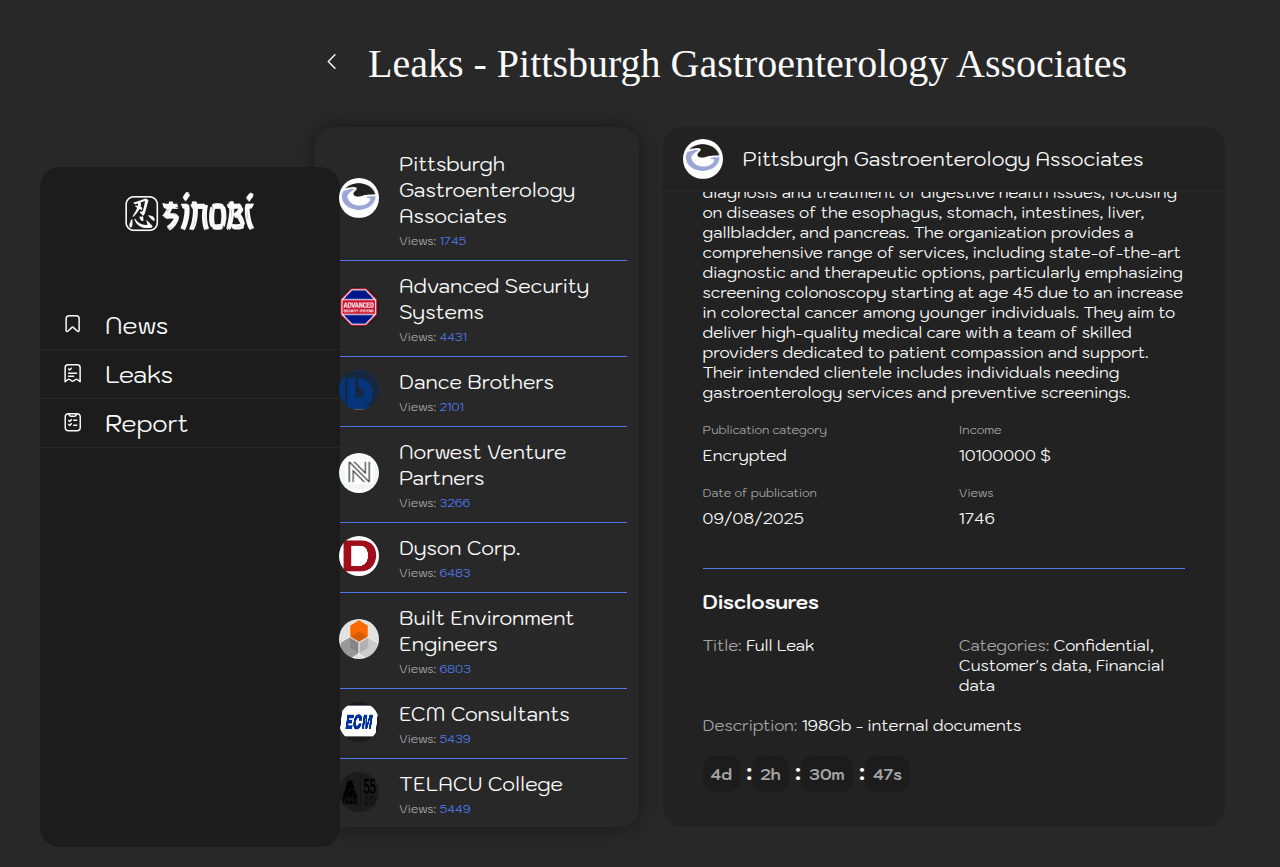Viewport: 1280px width, 867px height.
Task: Click the logo in the detail panel header
Action: pyautogui.click(x=703, y=159)
